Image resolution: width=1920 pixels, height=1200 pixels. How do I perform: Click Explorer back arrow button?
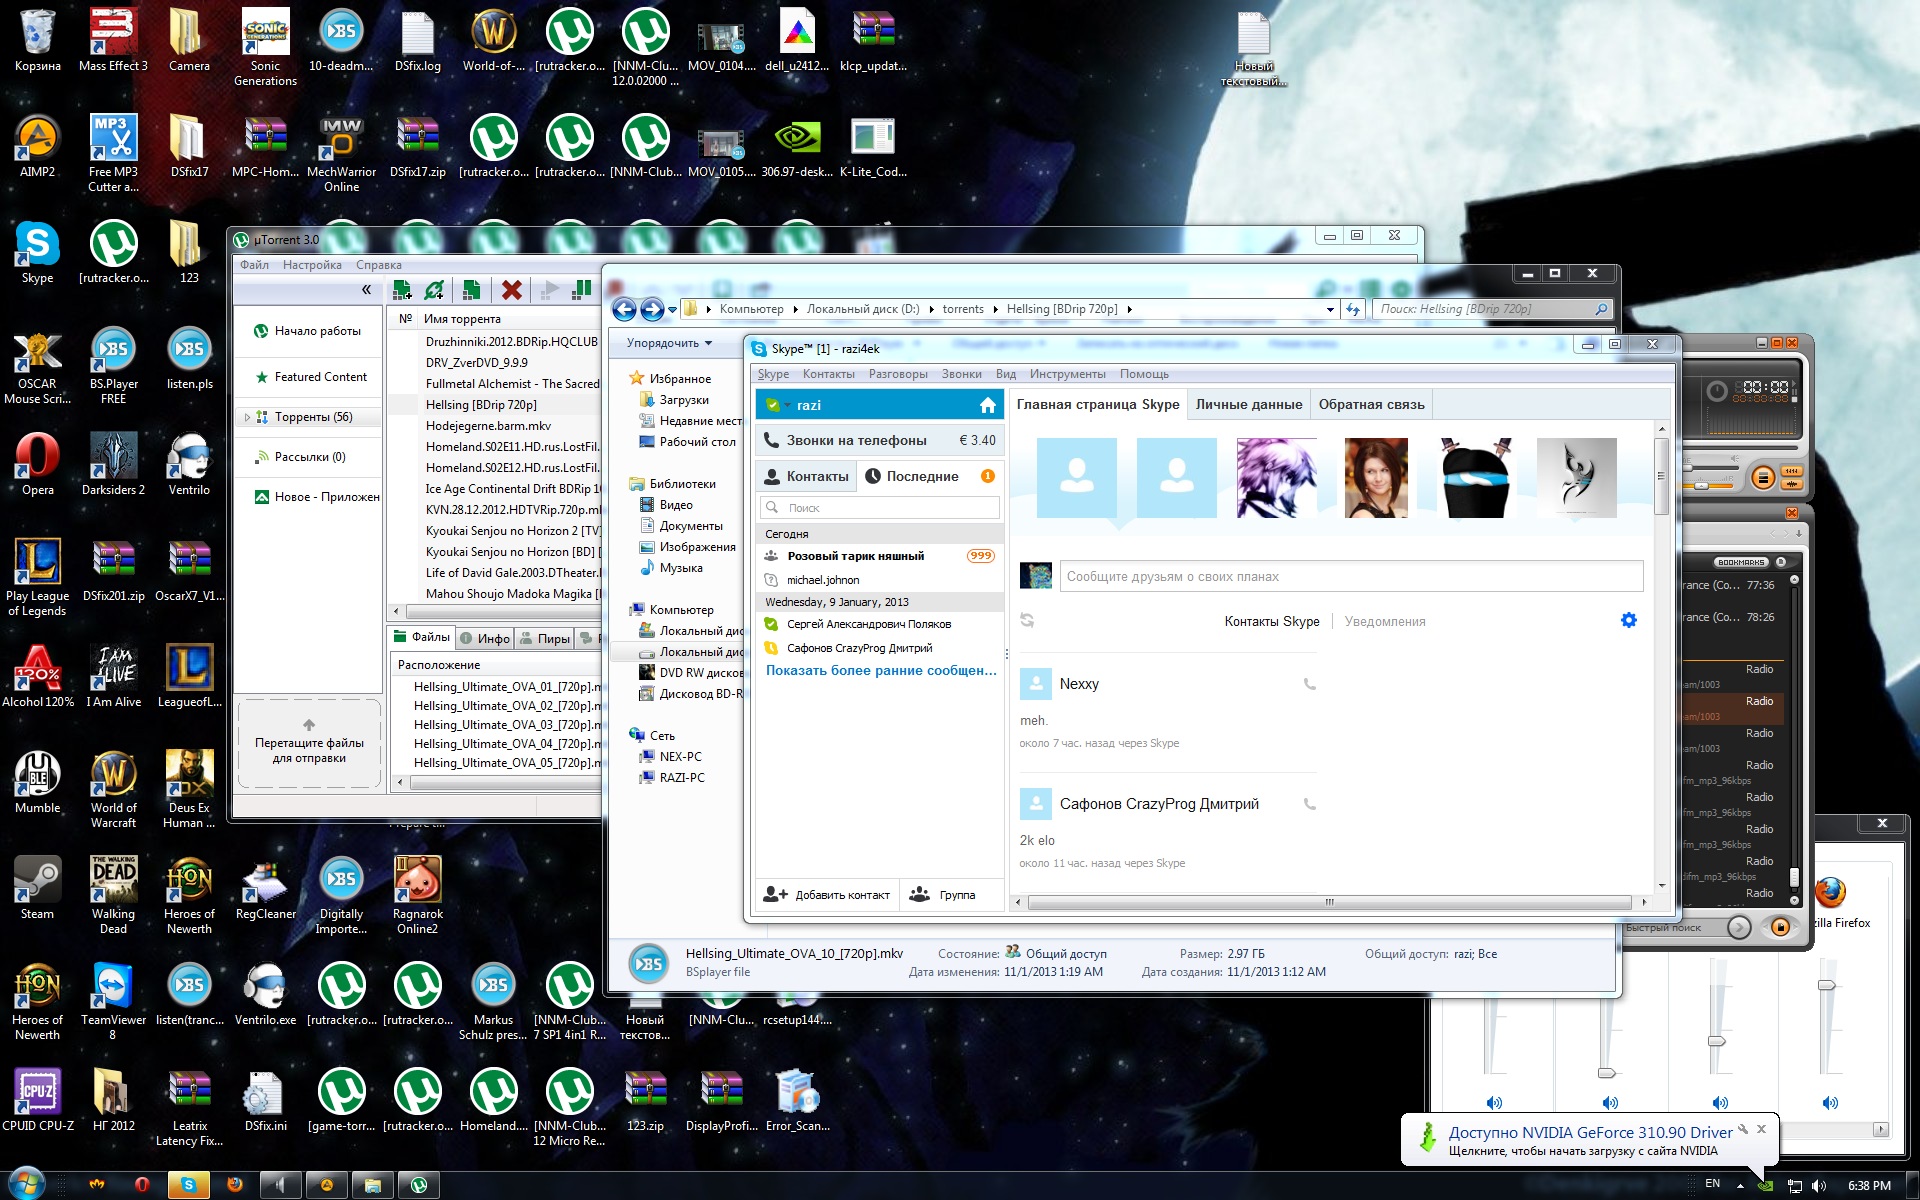click(624, 309)
